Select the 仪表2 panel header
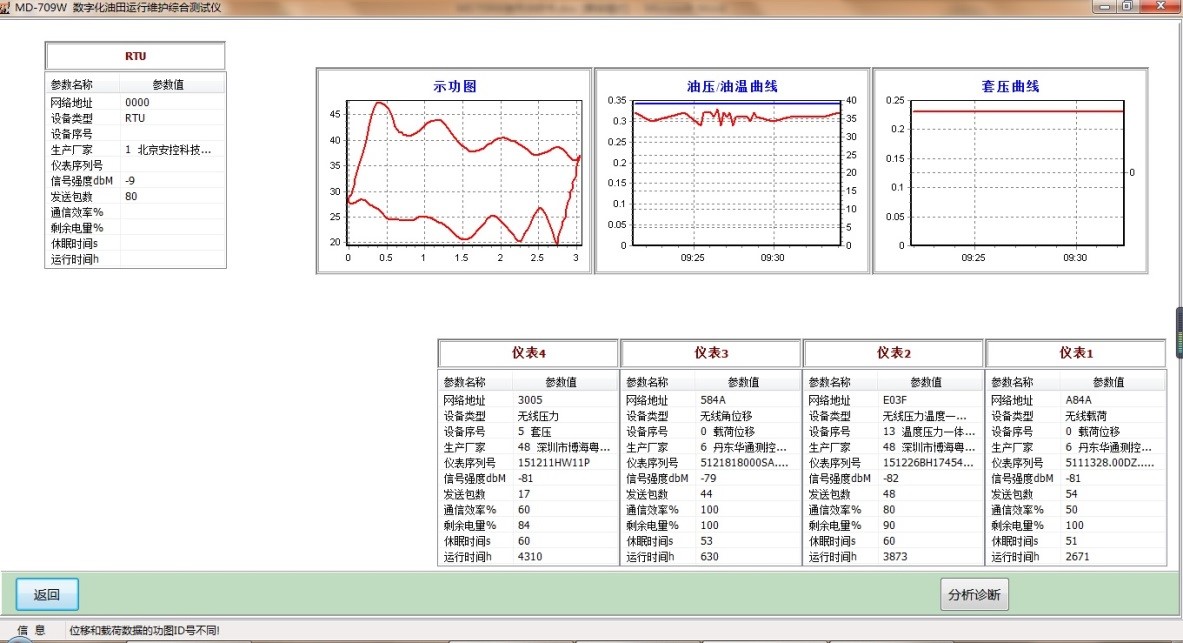 (893, 353)
